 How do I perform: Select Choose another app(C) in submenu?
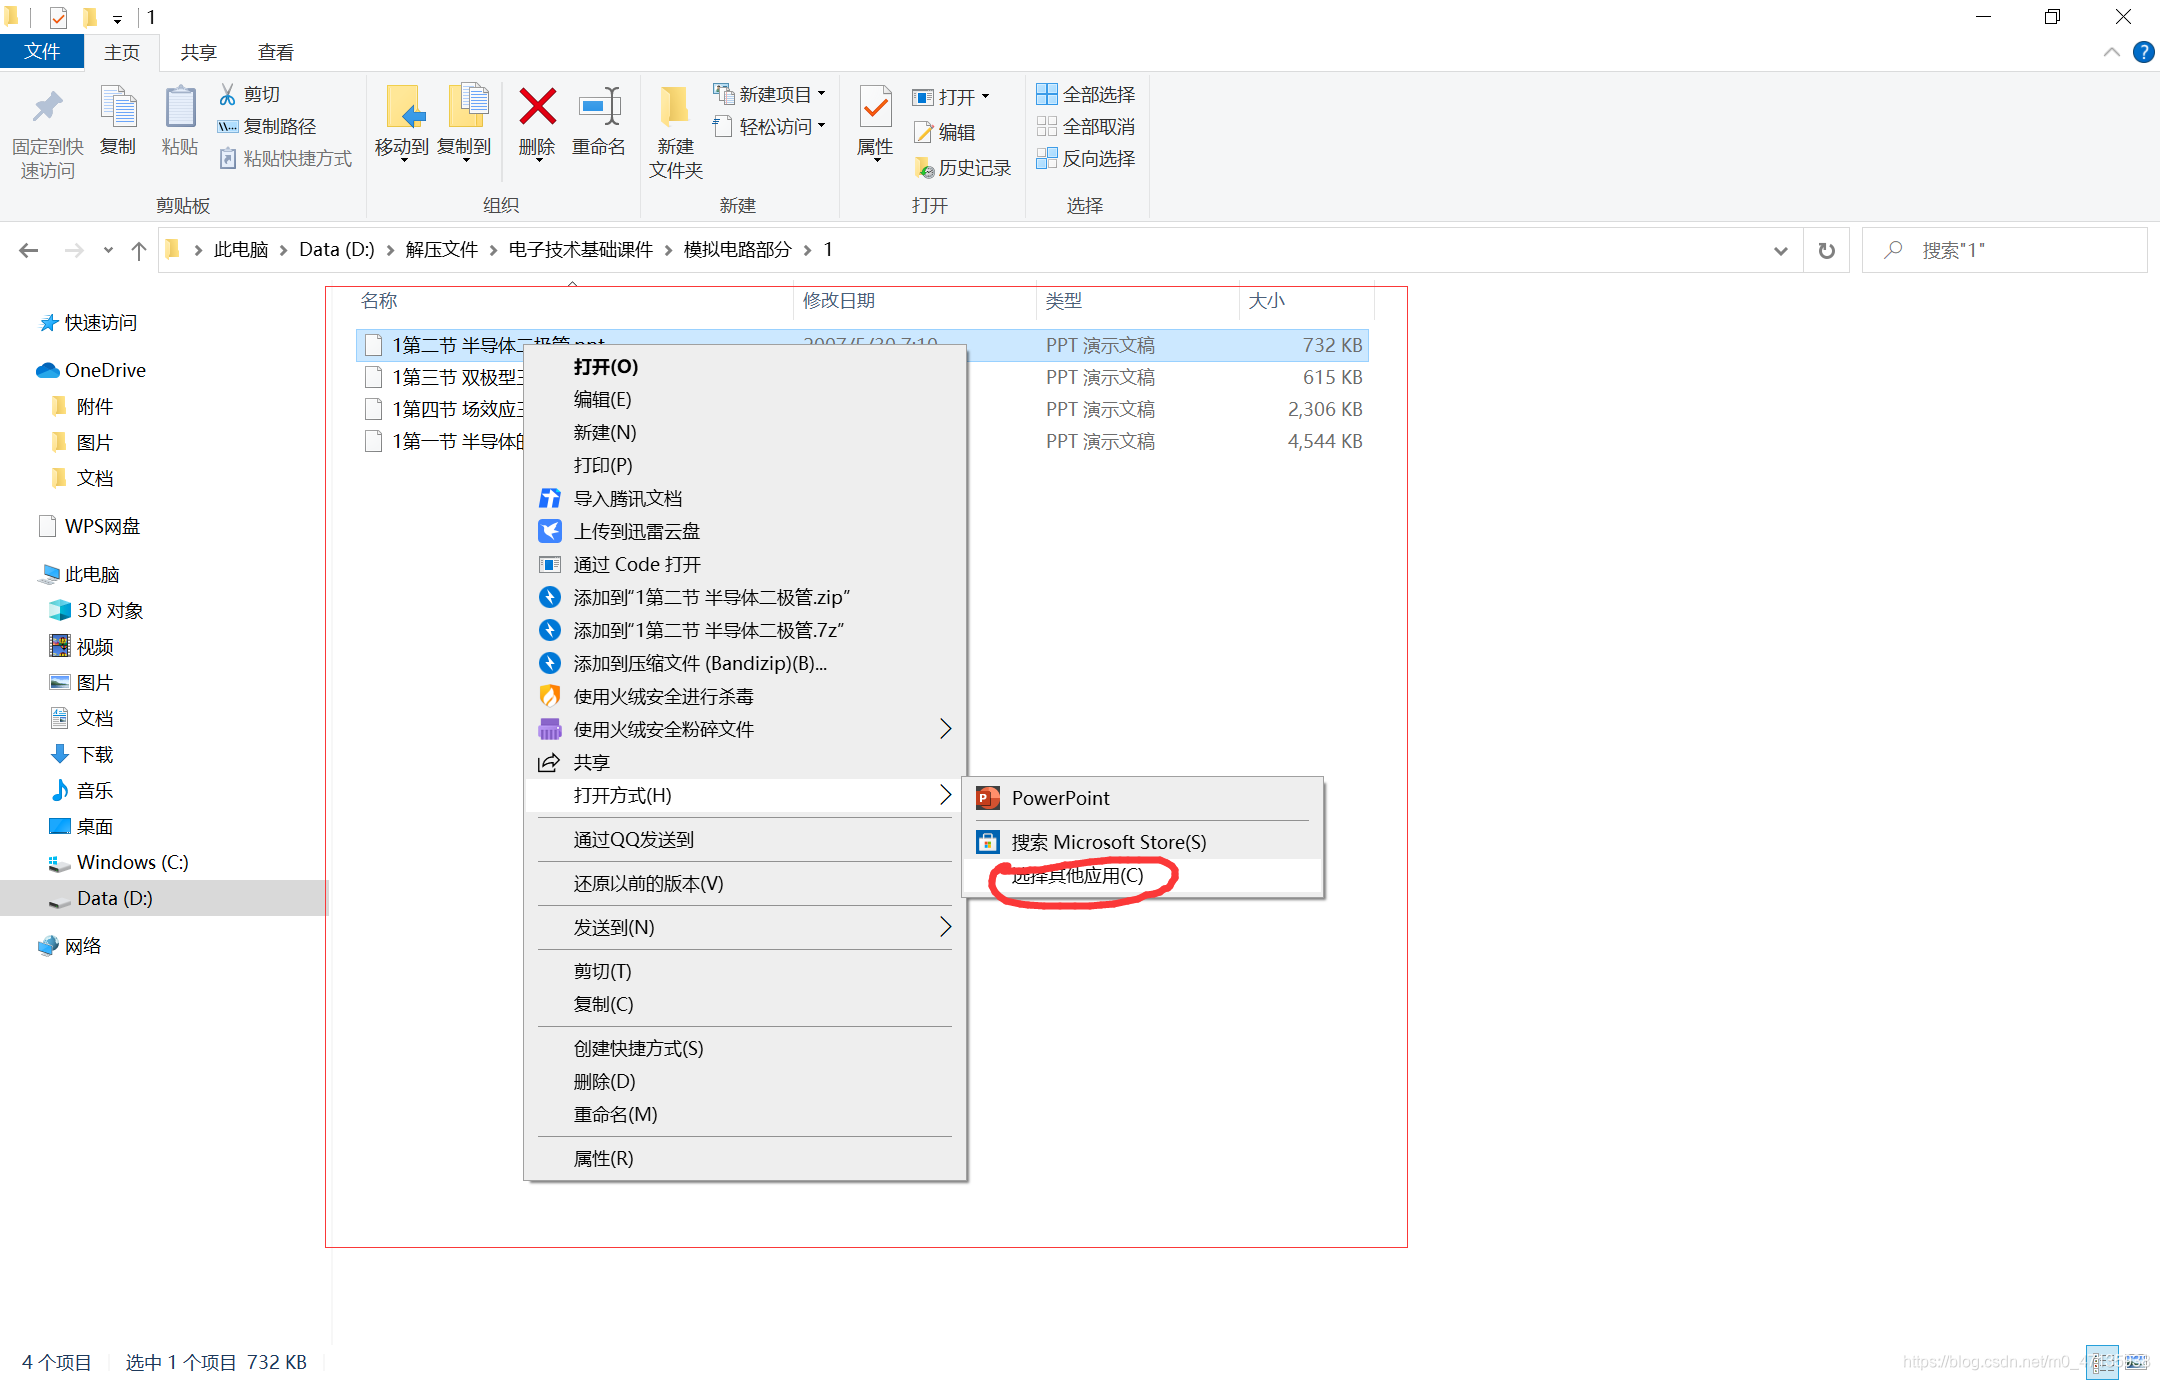pyautogui.click(x=1142, y=875)
